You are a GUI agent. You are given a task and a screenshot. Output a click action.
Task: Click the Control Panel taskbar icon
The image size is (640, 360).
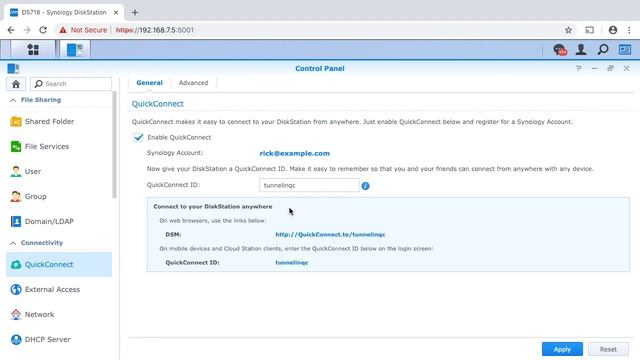(75, 50)
